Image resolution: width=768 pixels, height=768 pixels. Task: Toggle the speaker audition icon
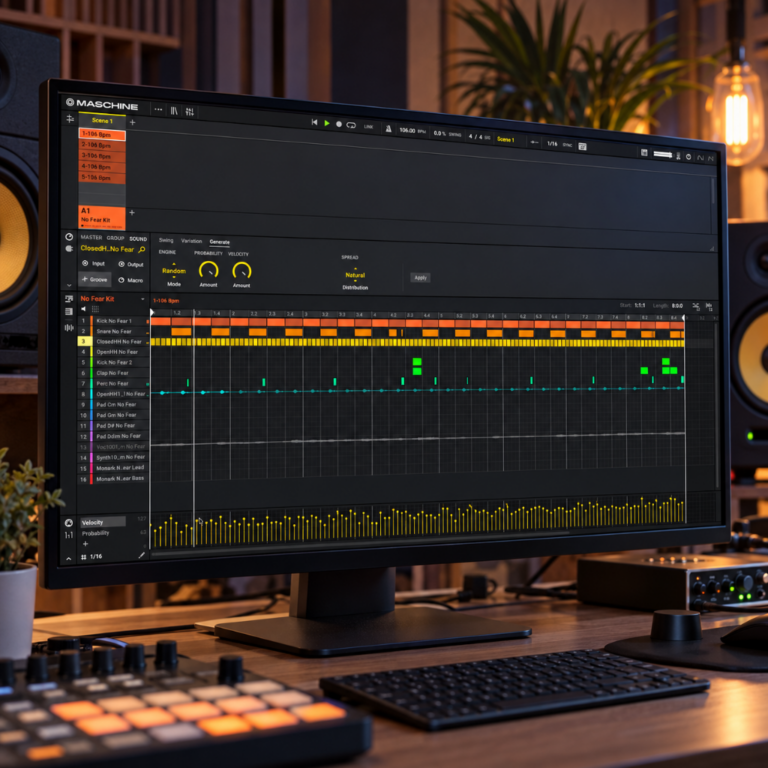[x=83, y=309]
